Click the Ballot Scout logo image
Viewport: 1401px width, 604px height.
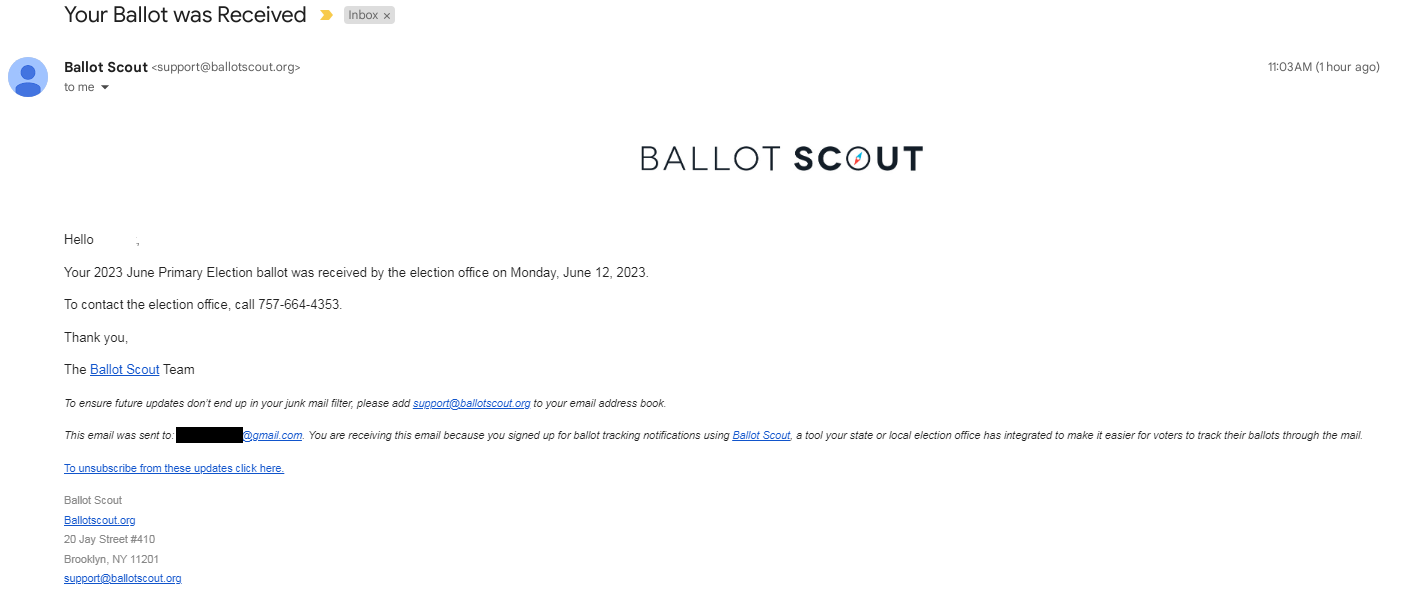781,158
